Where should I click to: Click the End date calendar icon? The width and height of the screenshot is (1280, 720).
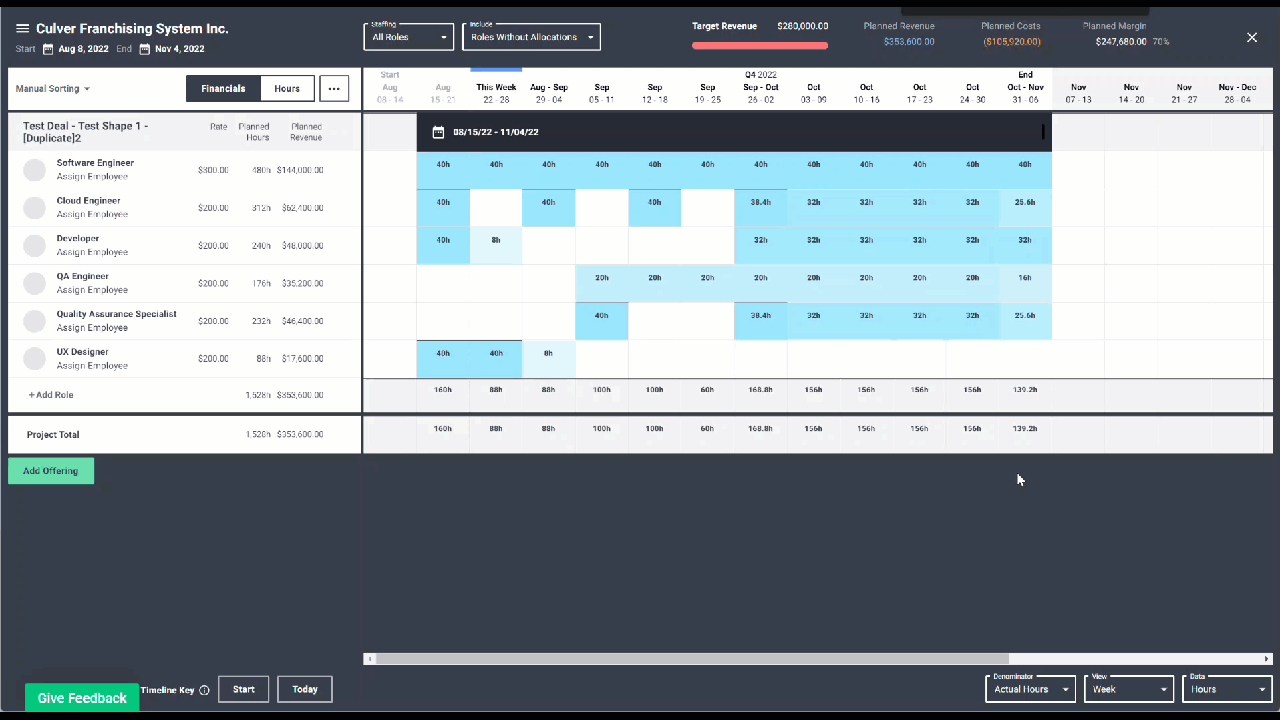pos(144,49)
